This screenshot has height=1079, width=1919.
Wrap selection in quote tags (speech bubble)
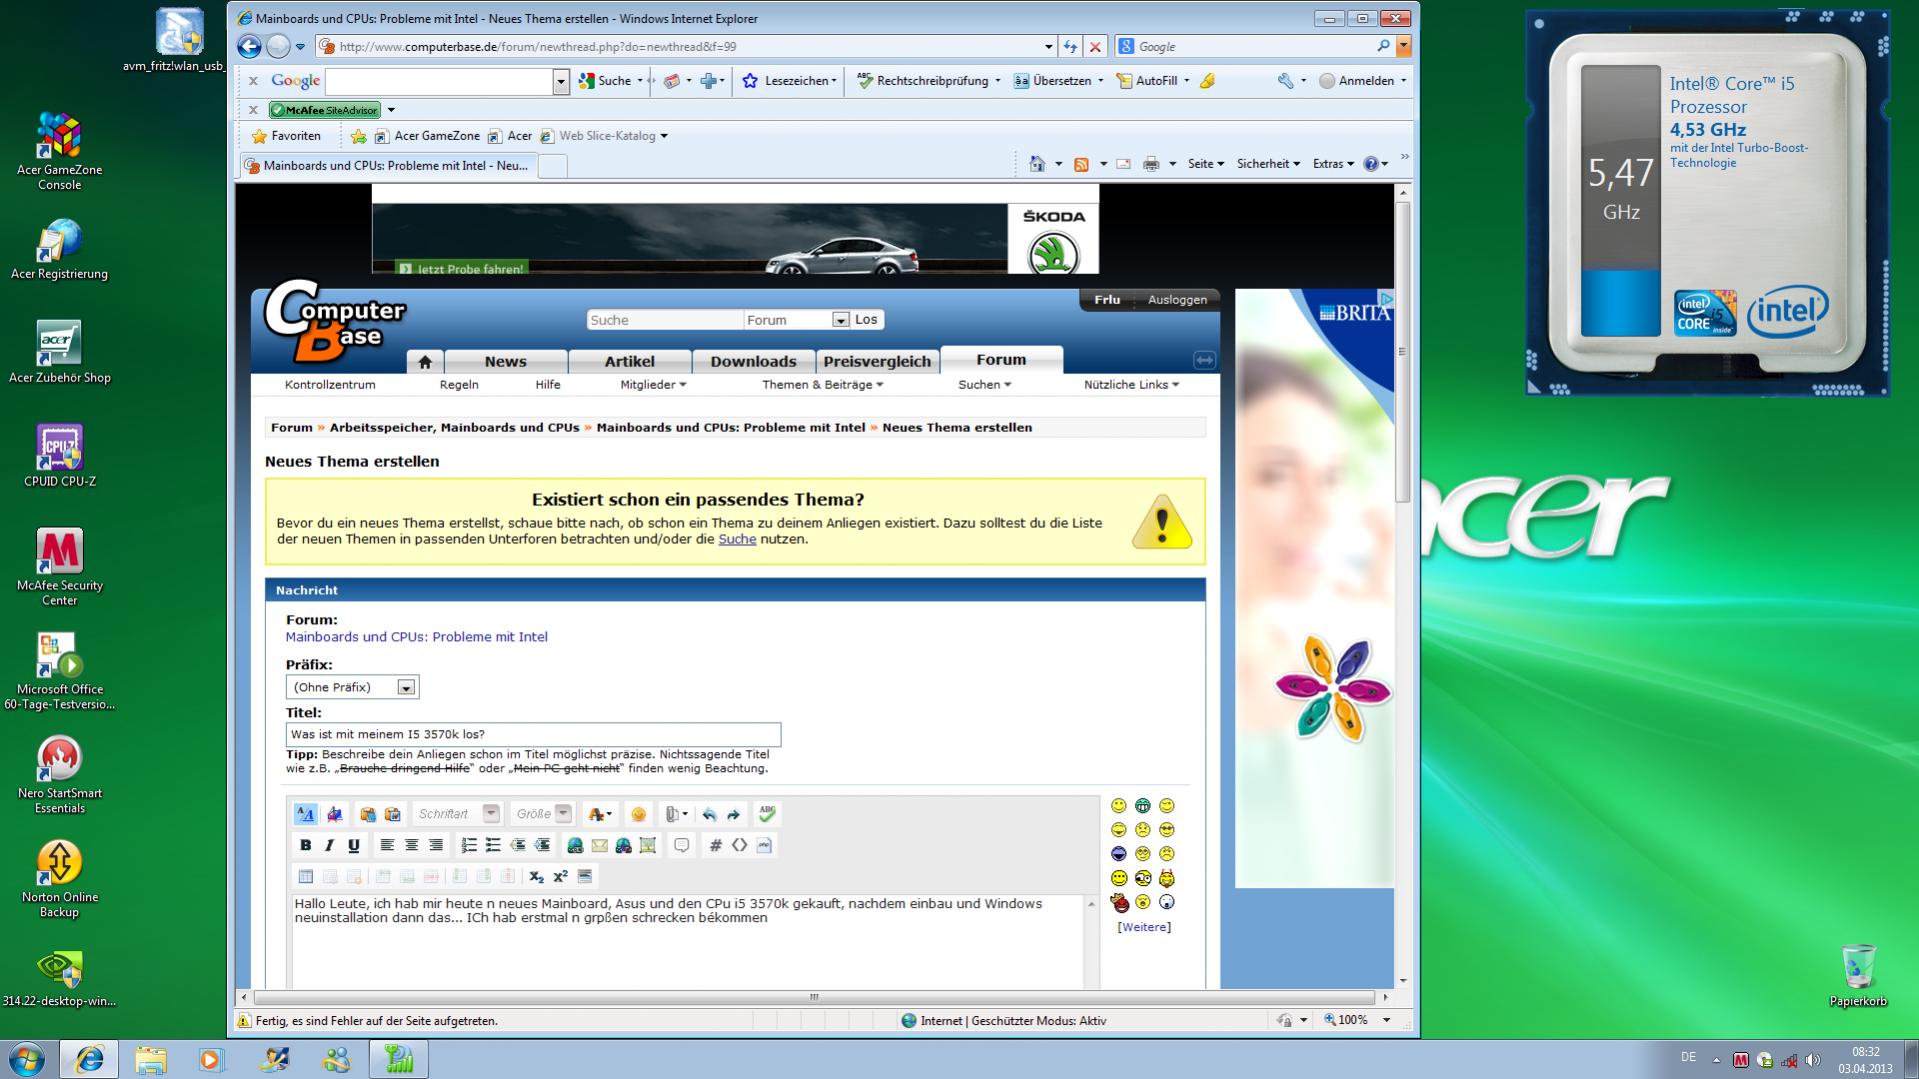(682, 845)
